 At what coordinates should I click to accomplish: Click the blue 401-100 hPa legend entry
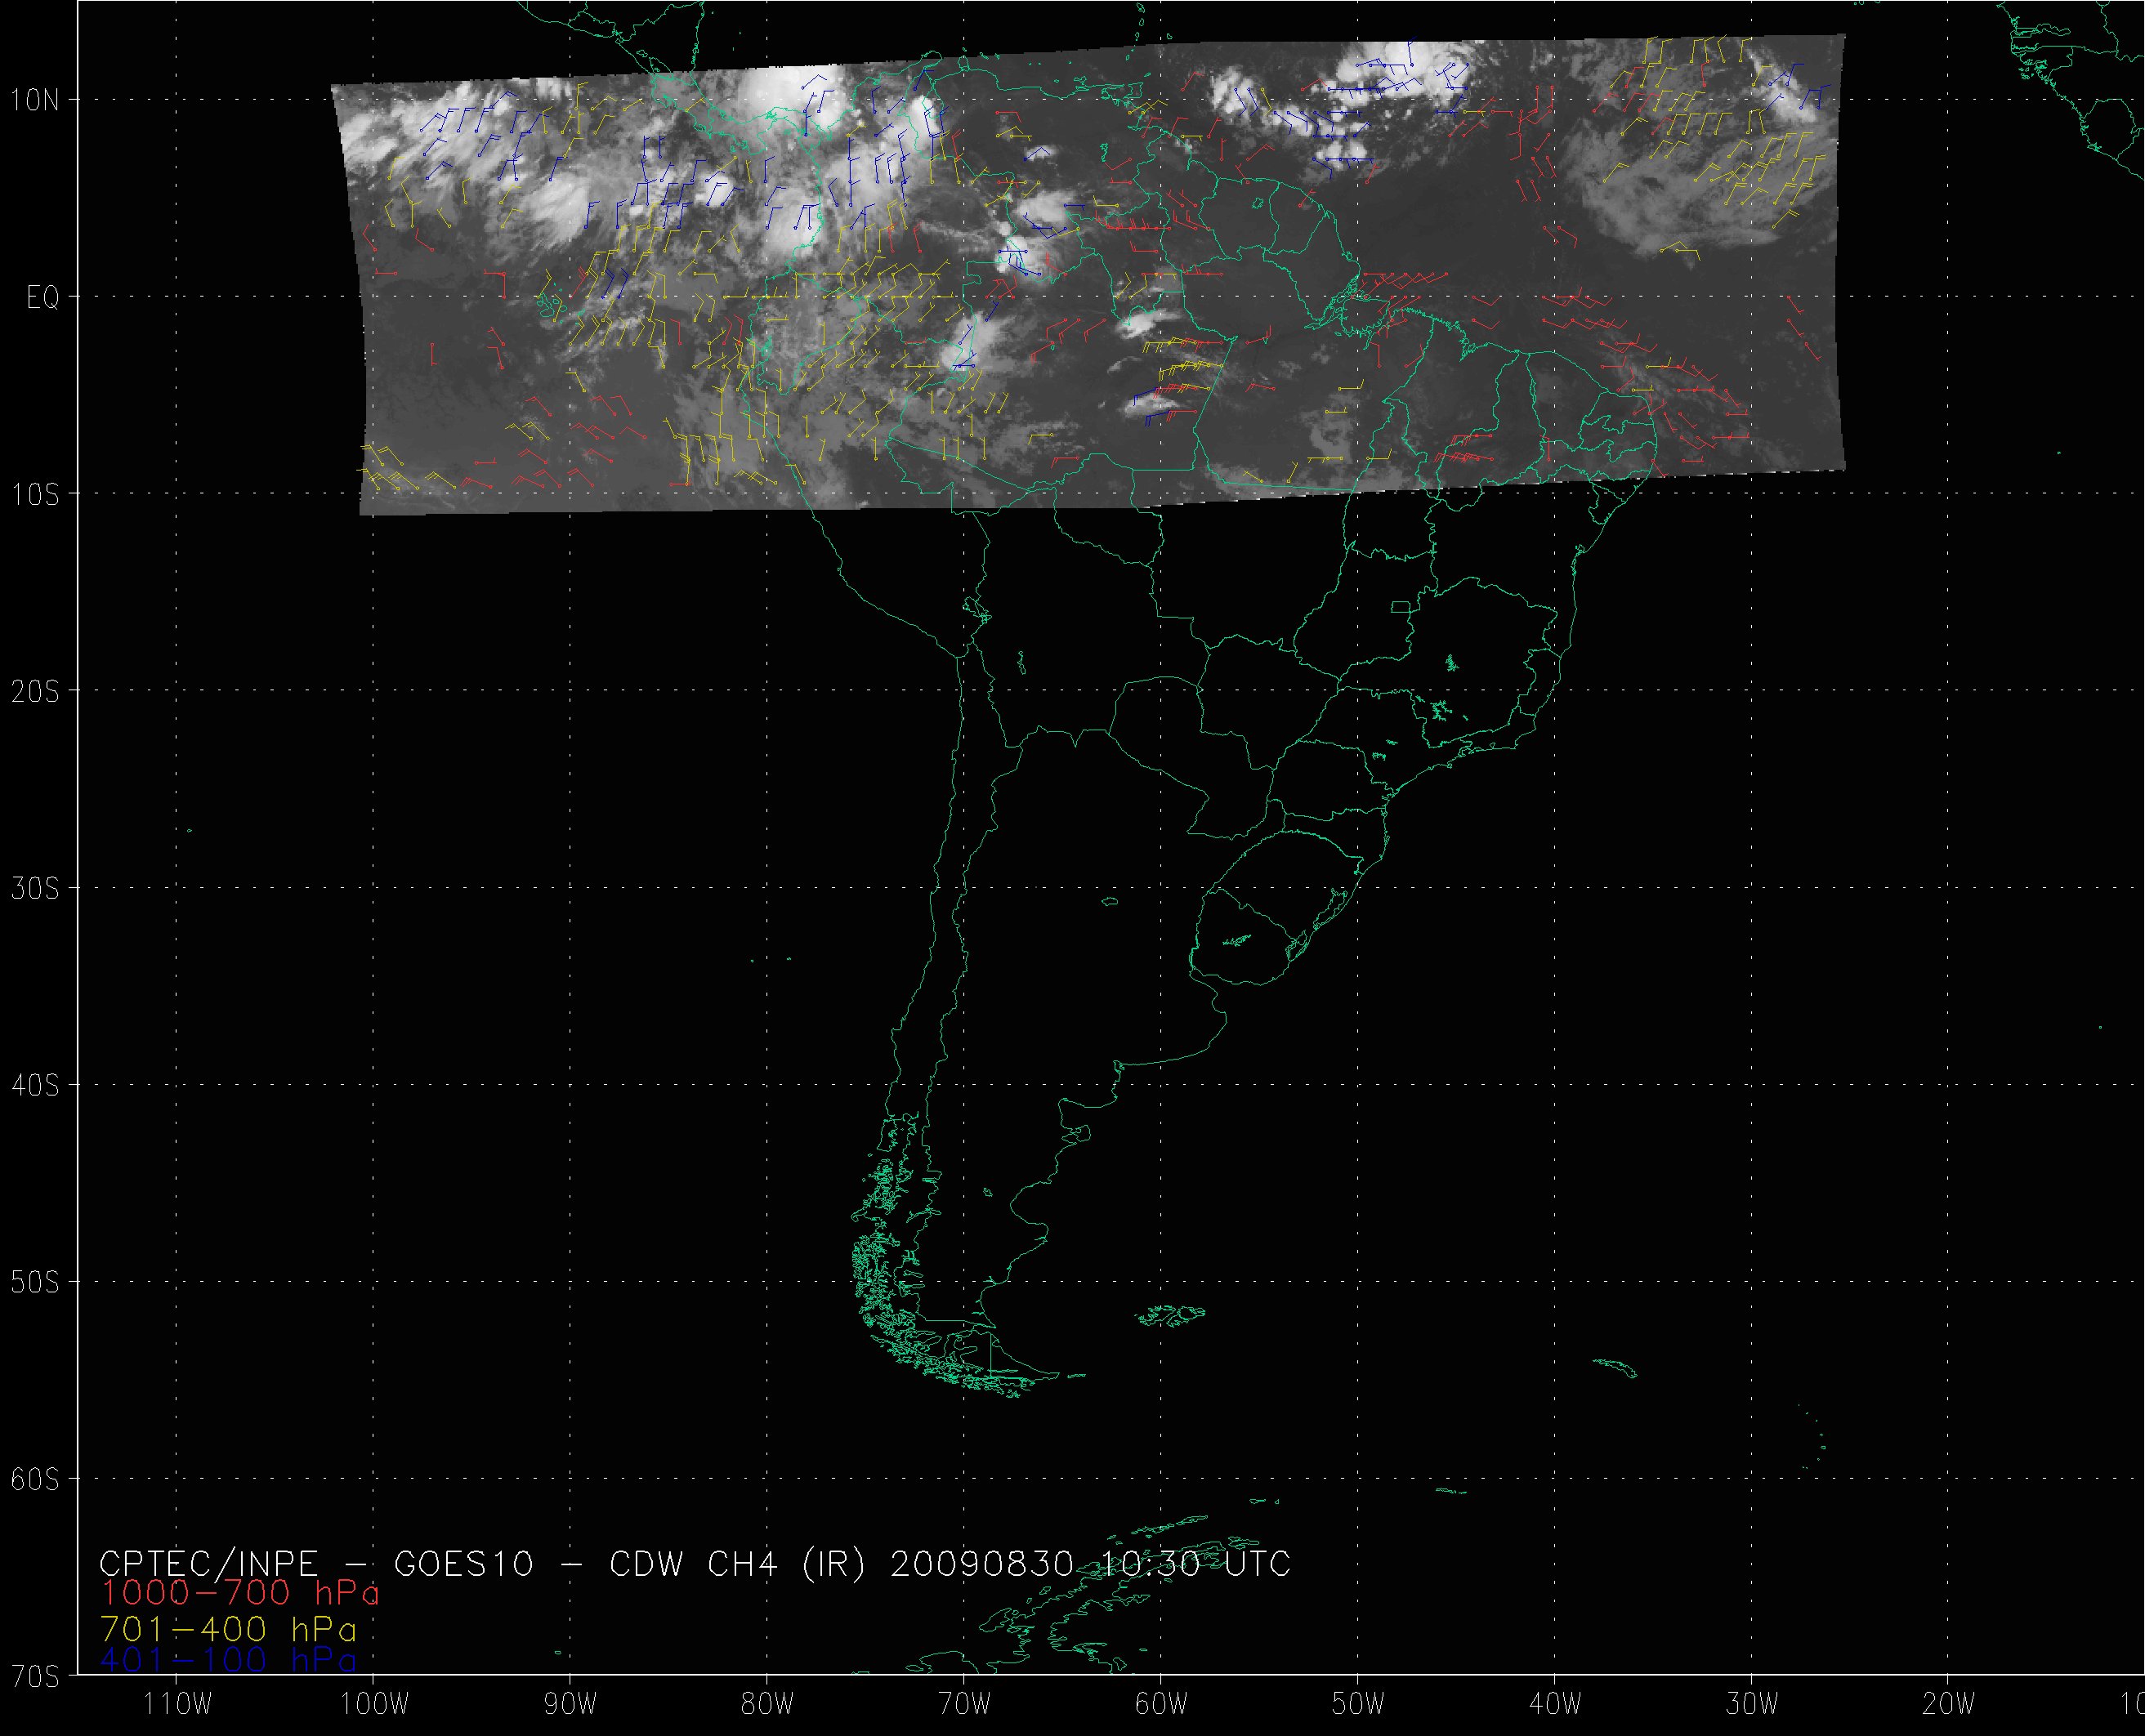(228, 1660)
